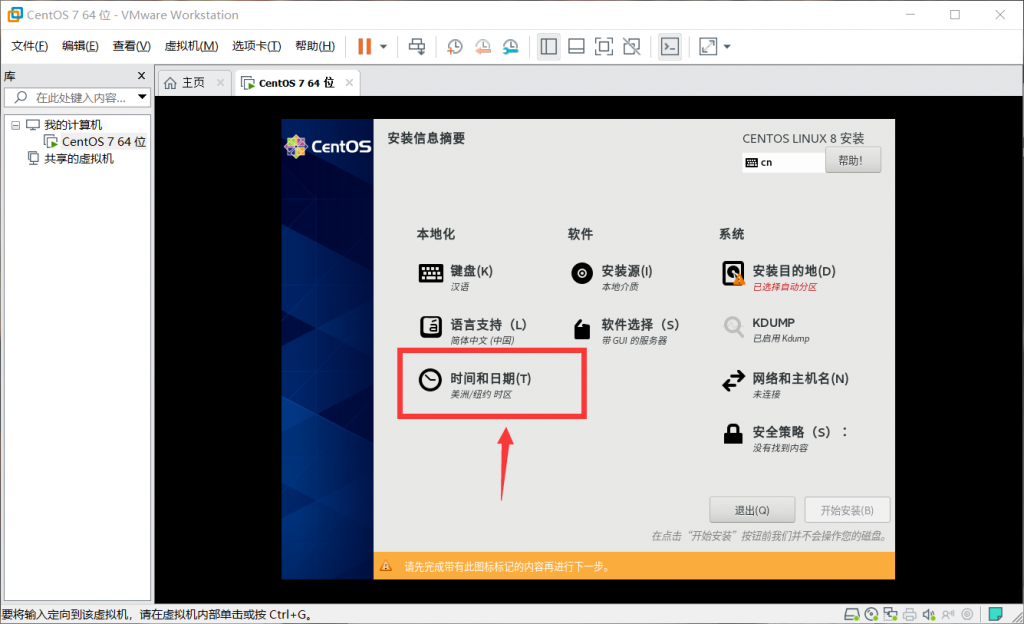Click the cn keyboard layout indicator
The width and height of the screenshot is (1024, 624).
coord(782,162)
